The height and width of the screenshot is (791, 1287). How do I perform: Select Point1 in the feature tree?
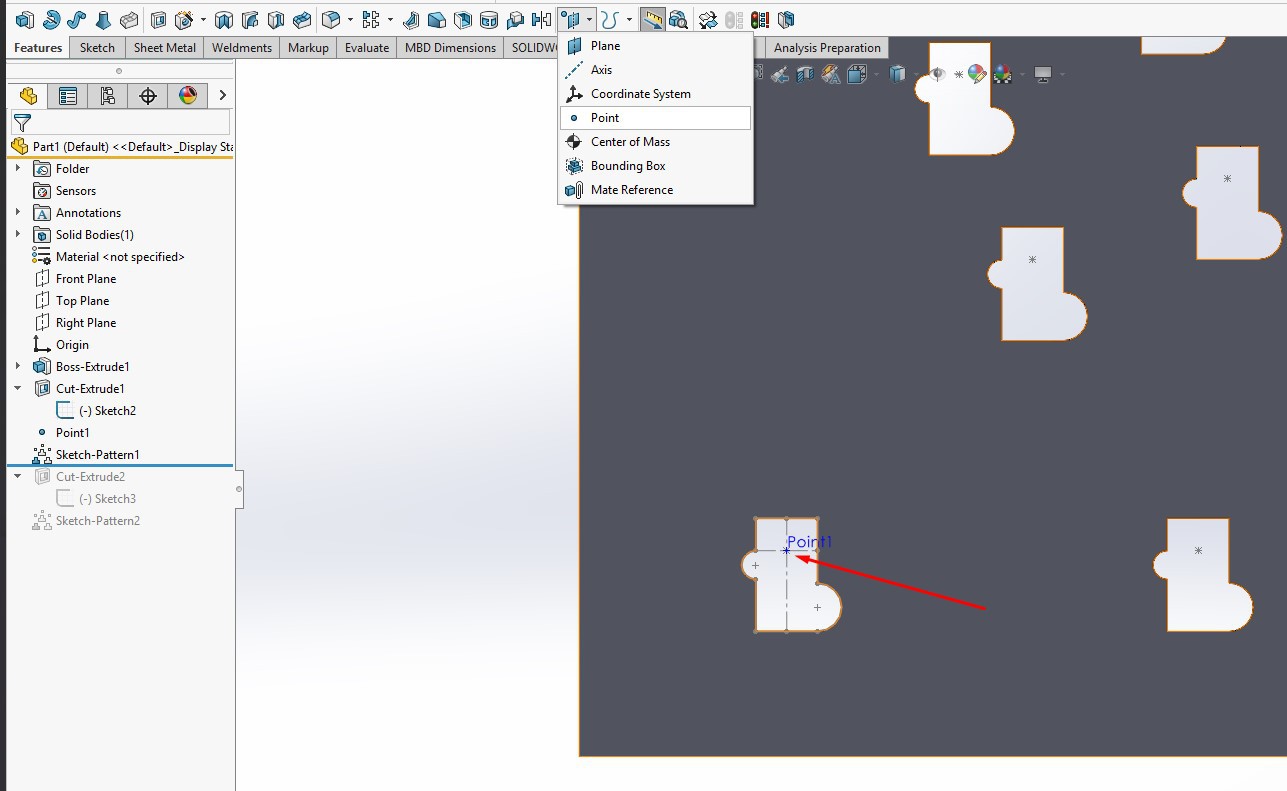72,433
